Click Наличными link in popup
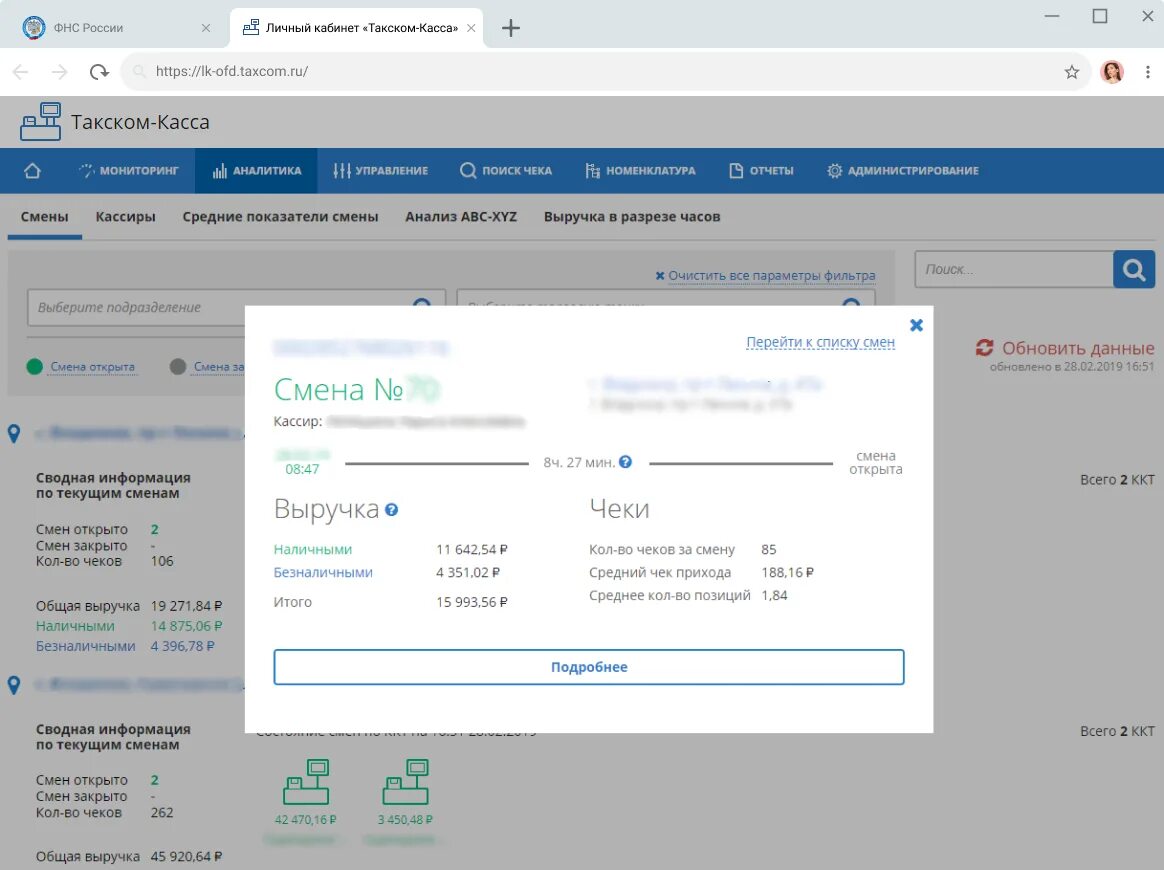 (313, 549)
